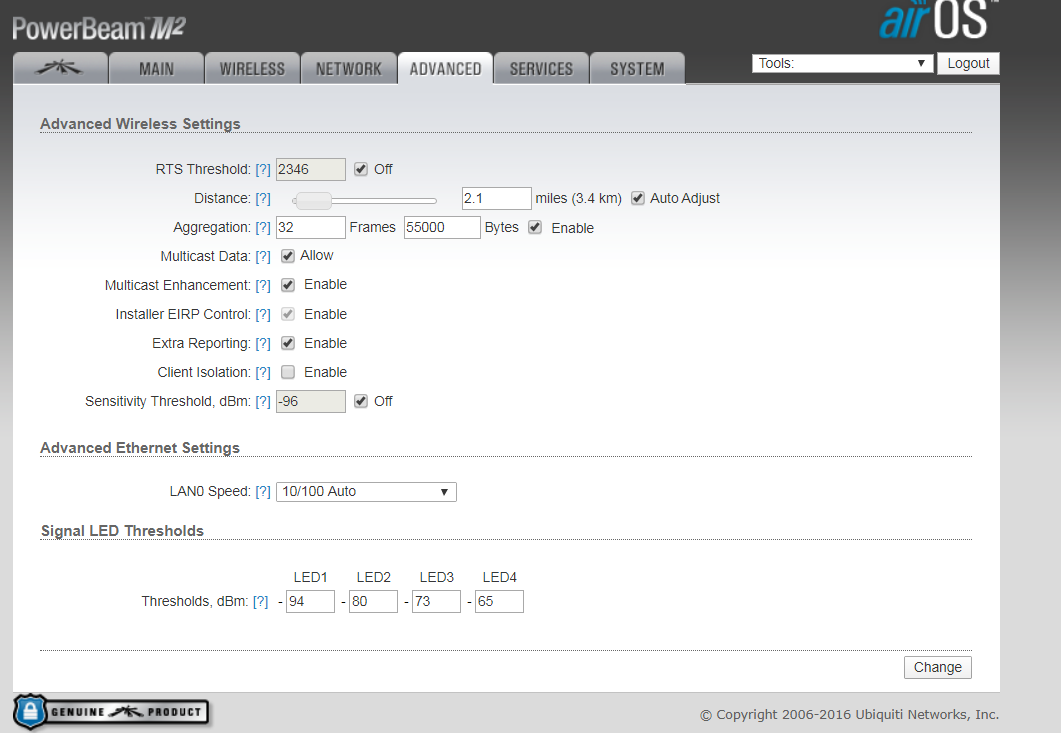The image size is (1061, 733).
Task: Click the Distance slider handle
Action: tap(313, 200)
